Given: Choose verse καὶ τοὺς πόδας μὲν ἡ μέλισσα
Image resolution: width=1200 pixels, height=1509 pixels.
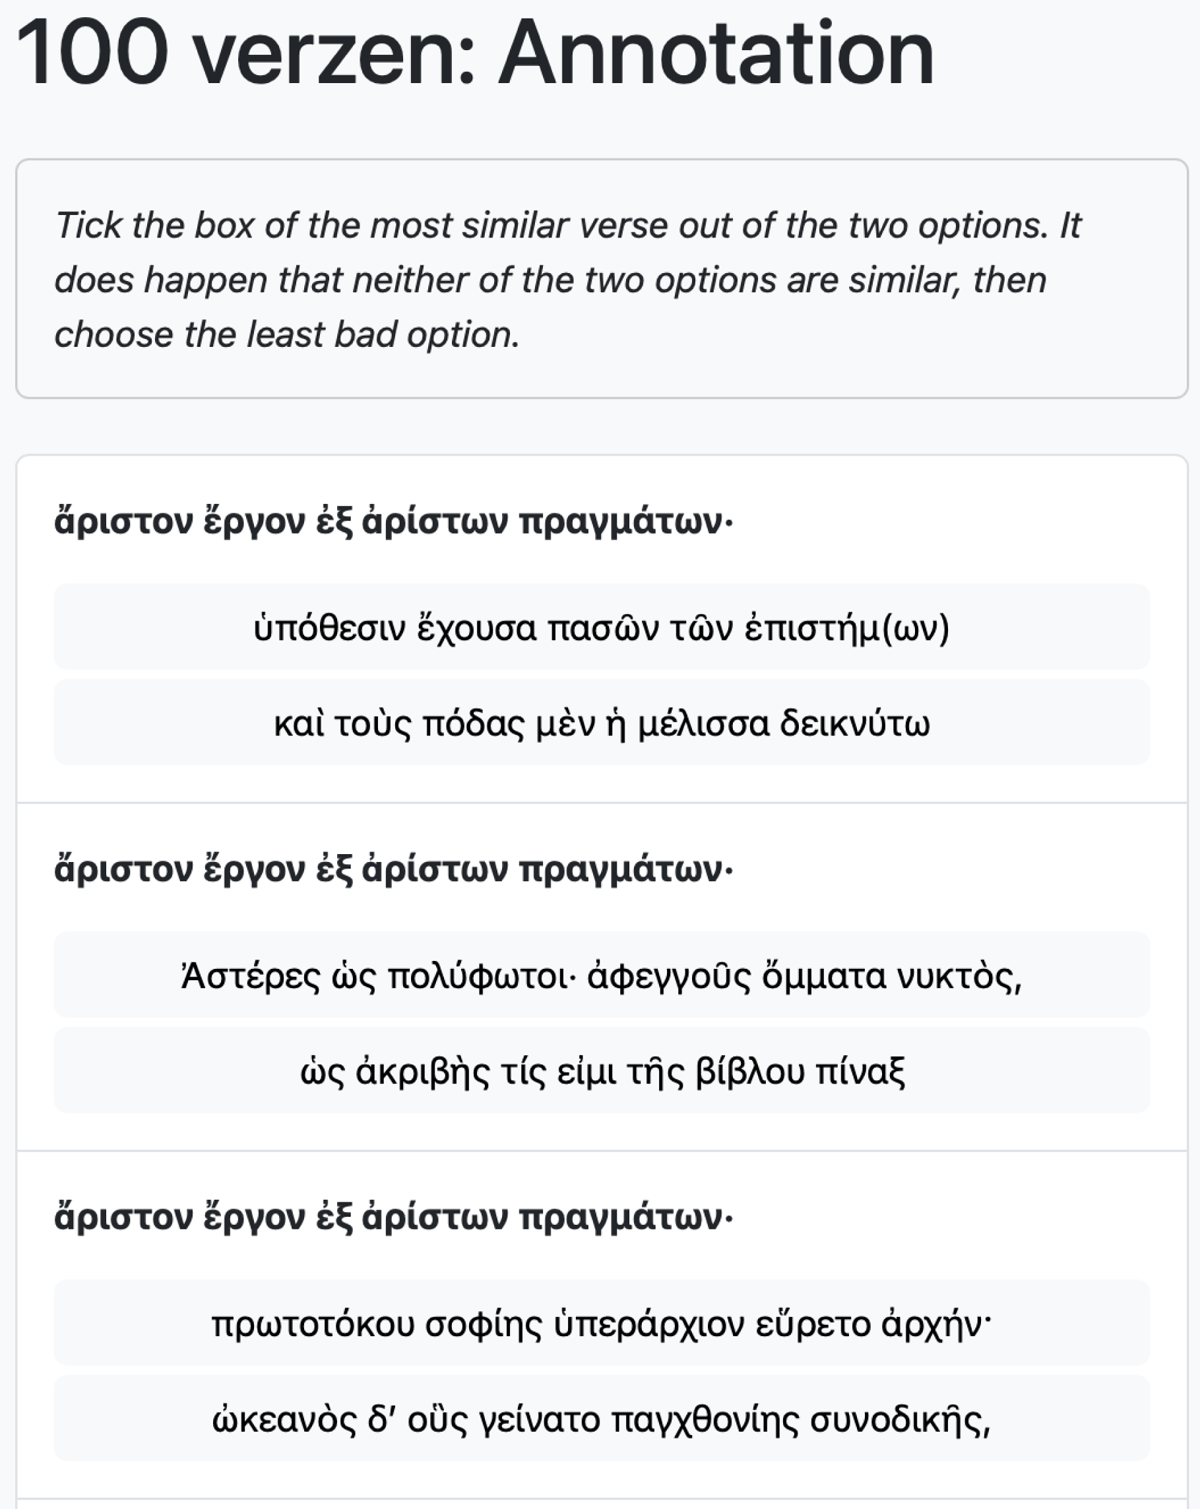Looking at the screenshot, I should [601, 723].
